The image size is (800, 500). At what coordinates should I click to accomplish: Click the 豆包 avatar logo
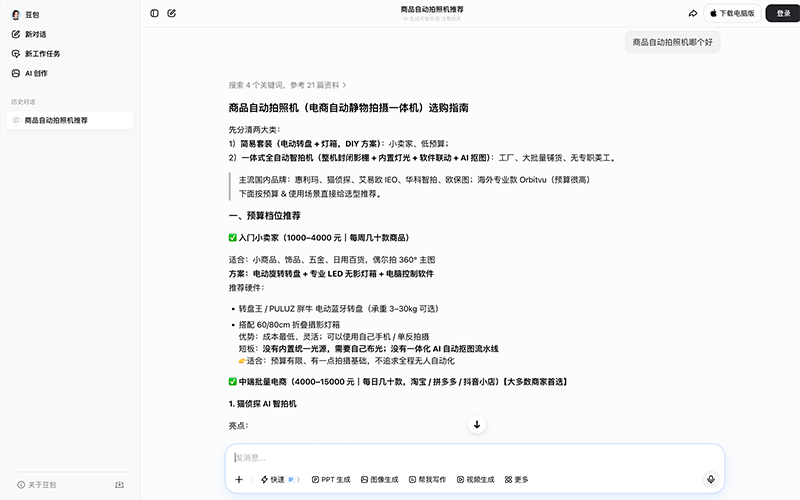pos(16,15)
